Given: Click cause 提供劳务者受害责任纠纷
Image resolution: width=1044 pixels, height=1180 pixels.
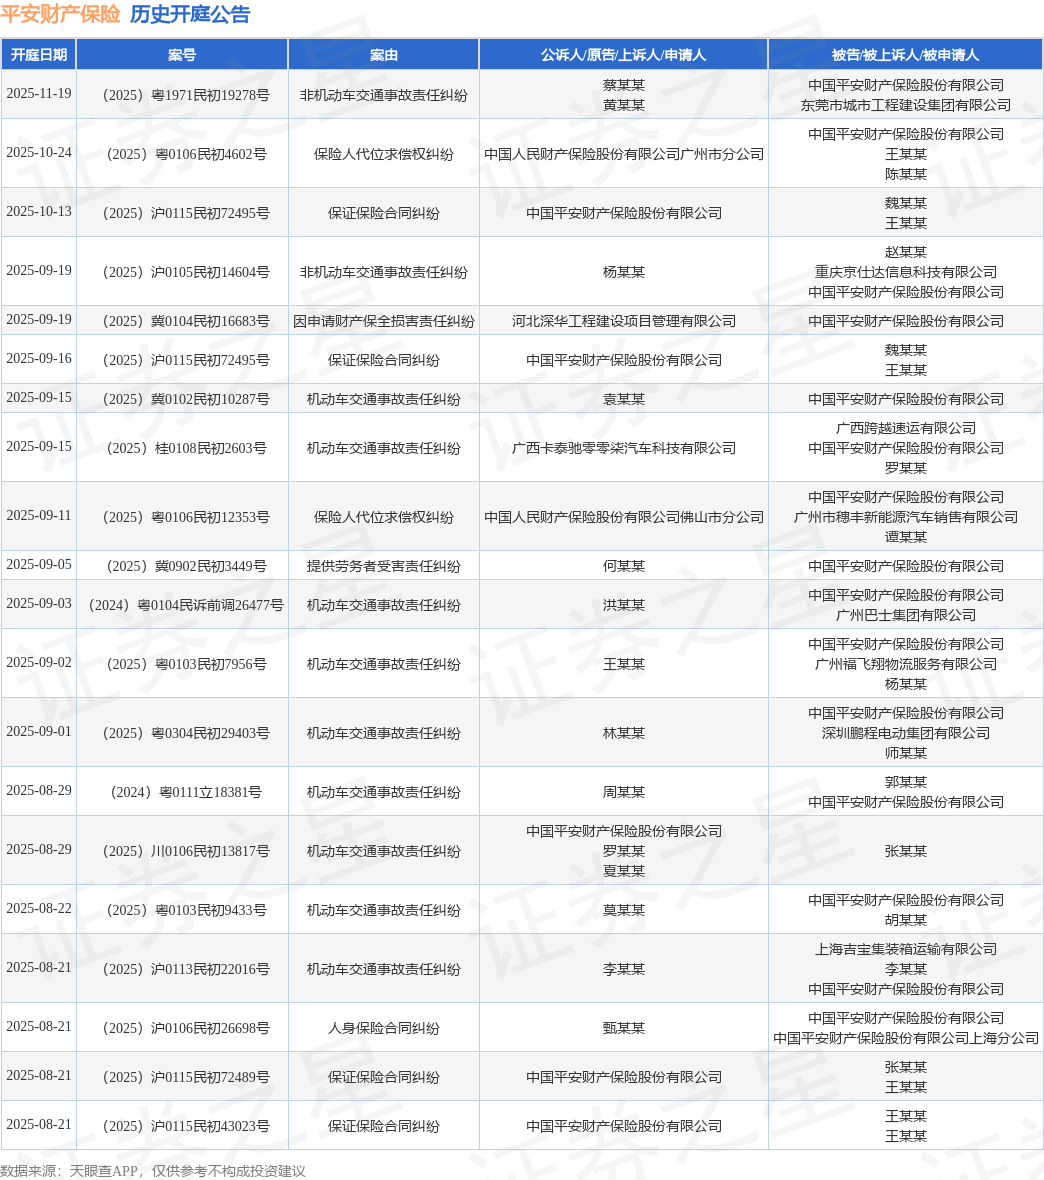Looking at the screenshot, I should coord(384,566).
